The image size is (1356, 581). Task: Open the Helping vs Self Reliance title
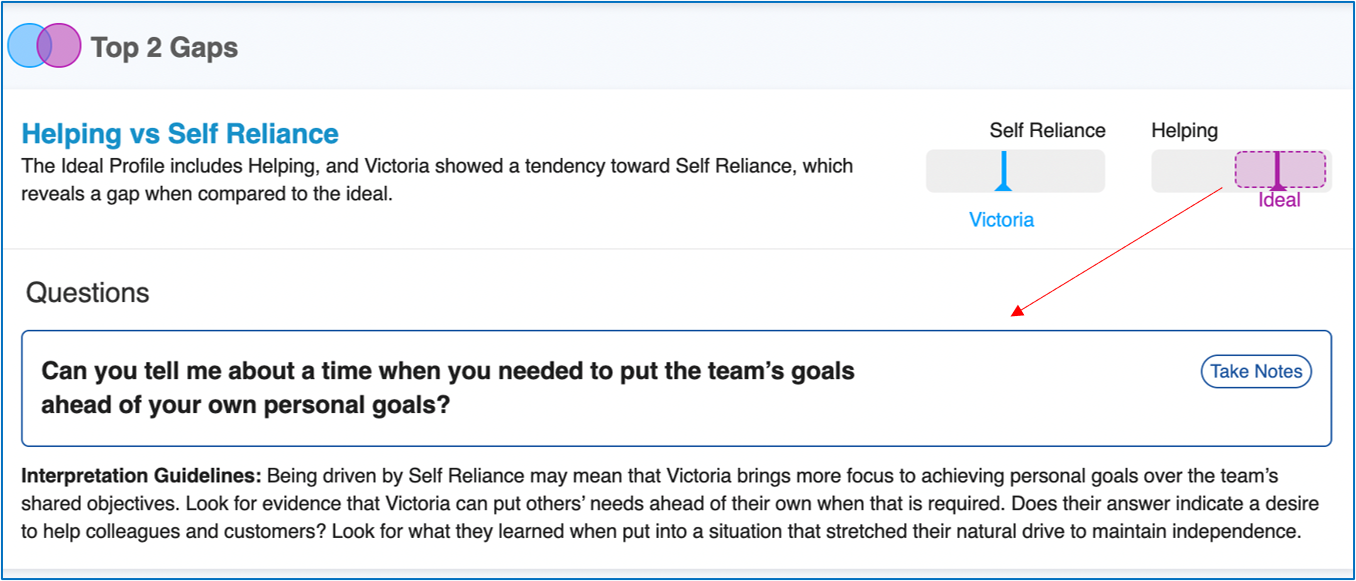pyautogui.click(x=180, y=134)
